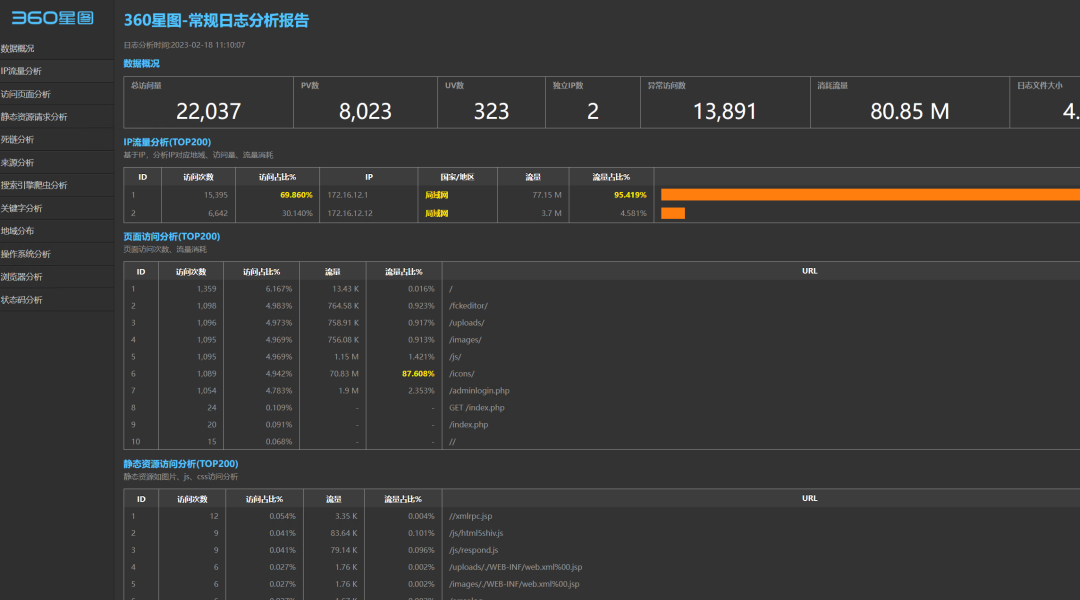Open 搜索引擎爬虫分析 sidebar item
This screenshot has width=1080, height=600.
click(x=34, y=185)
